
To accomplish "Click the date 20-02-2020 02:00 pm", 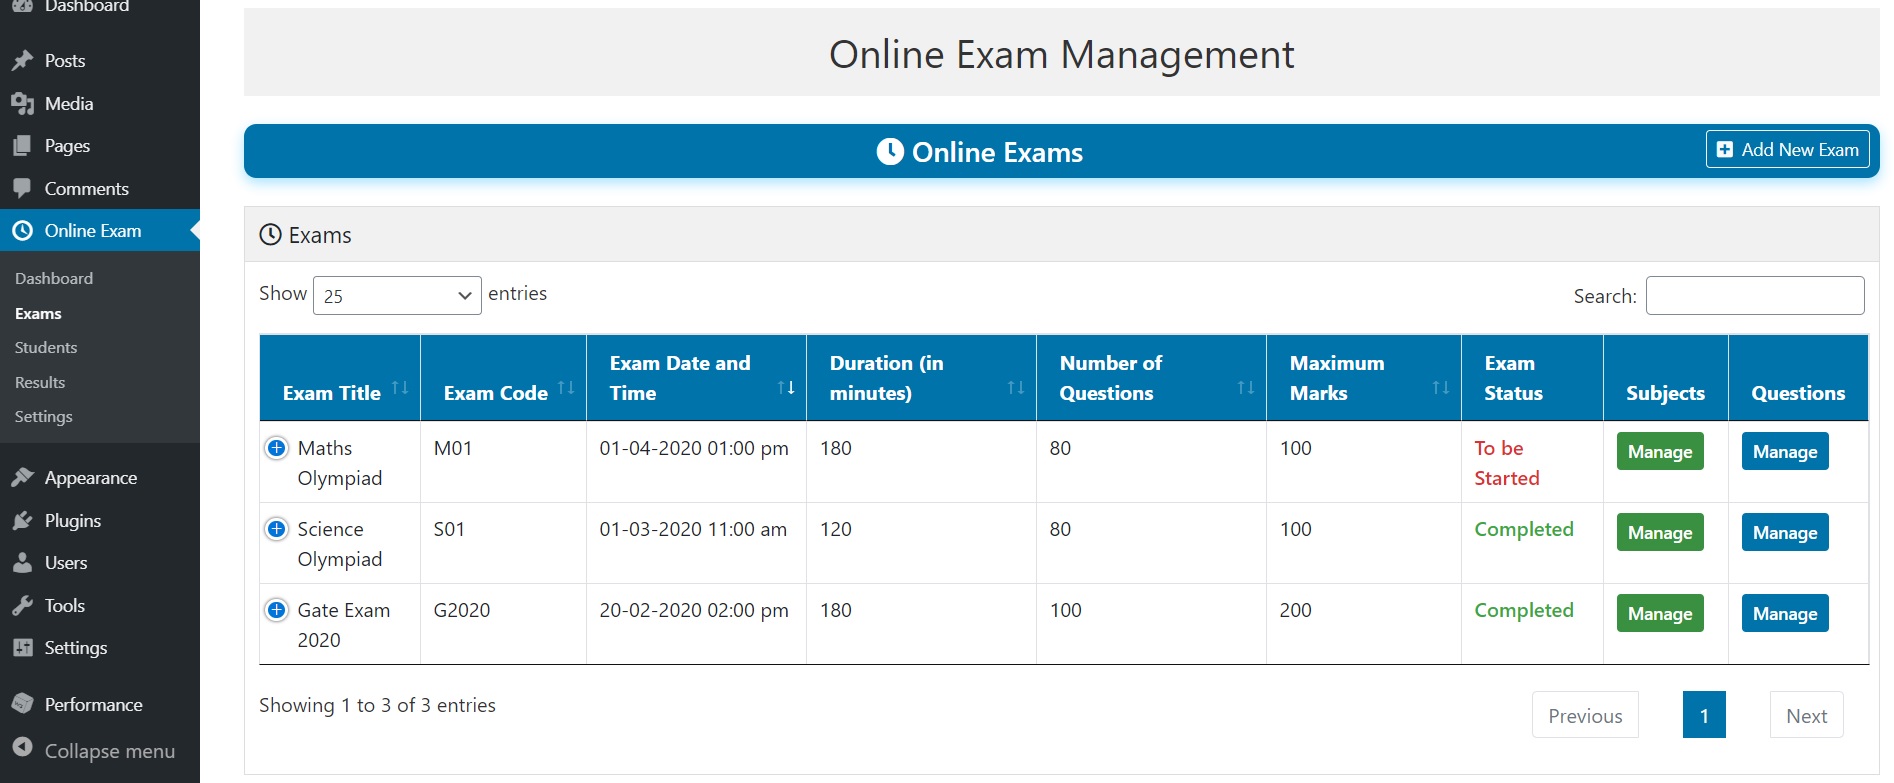I will pos(694,611).
